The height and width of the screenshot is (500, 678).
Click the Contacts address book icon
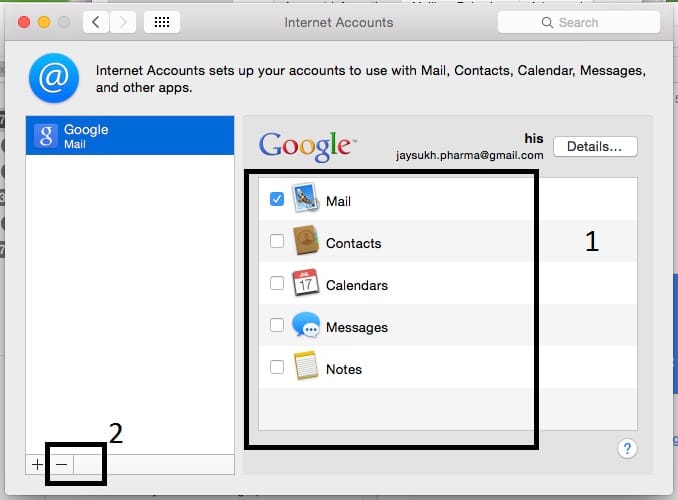pyautogui.click(x=306, y=240)
